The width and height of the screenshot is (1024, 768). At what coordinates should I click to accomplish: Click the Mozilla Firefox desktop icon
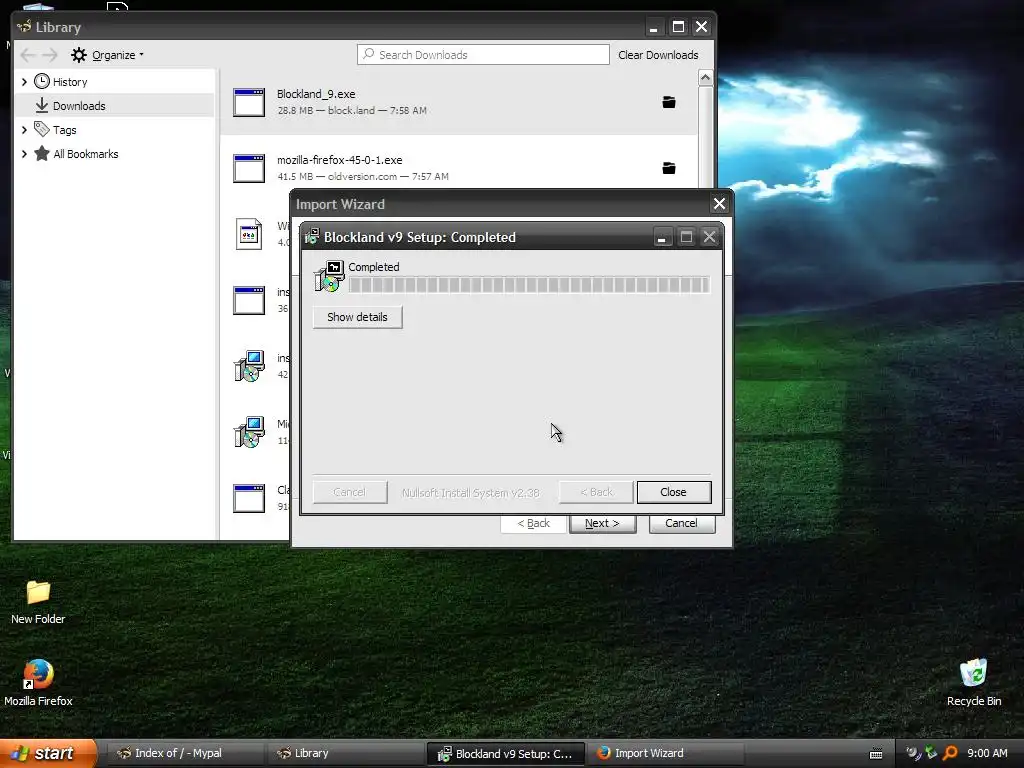coord(38,683)
